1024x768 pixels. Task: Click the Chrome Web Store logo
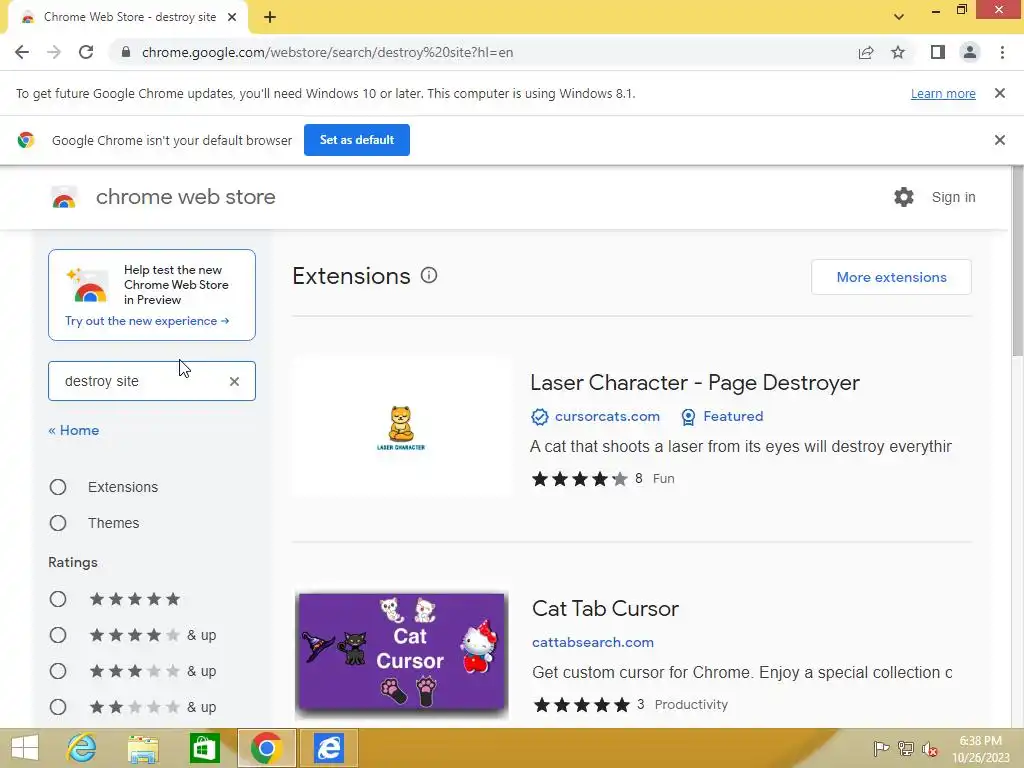coord(64,197)
